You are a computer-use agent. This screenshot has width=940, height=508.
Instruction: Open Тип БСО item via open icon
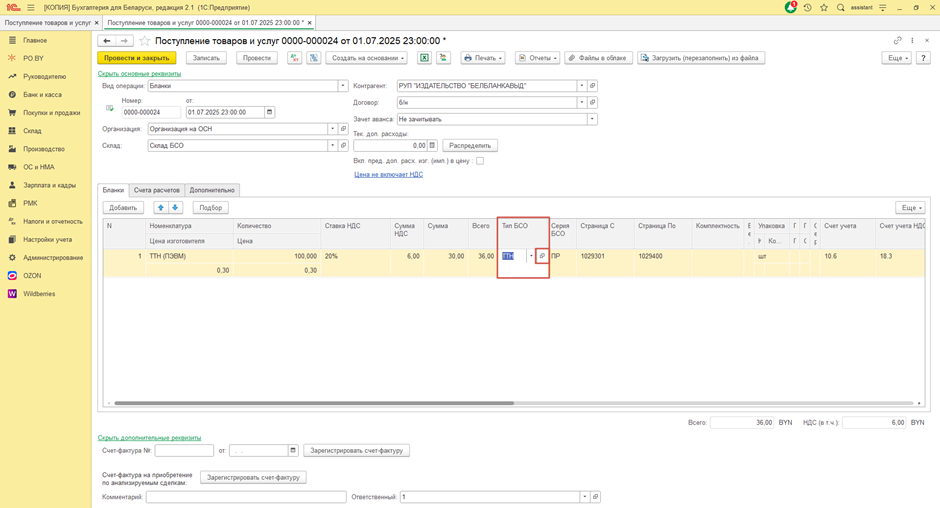point(542,256)
